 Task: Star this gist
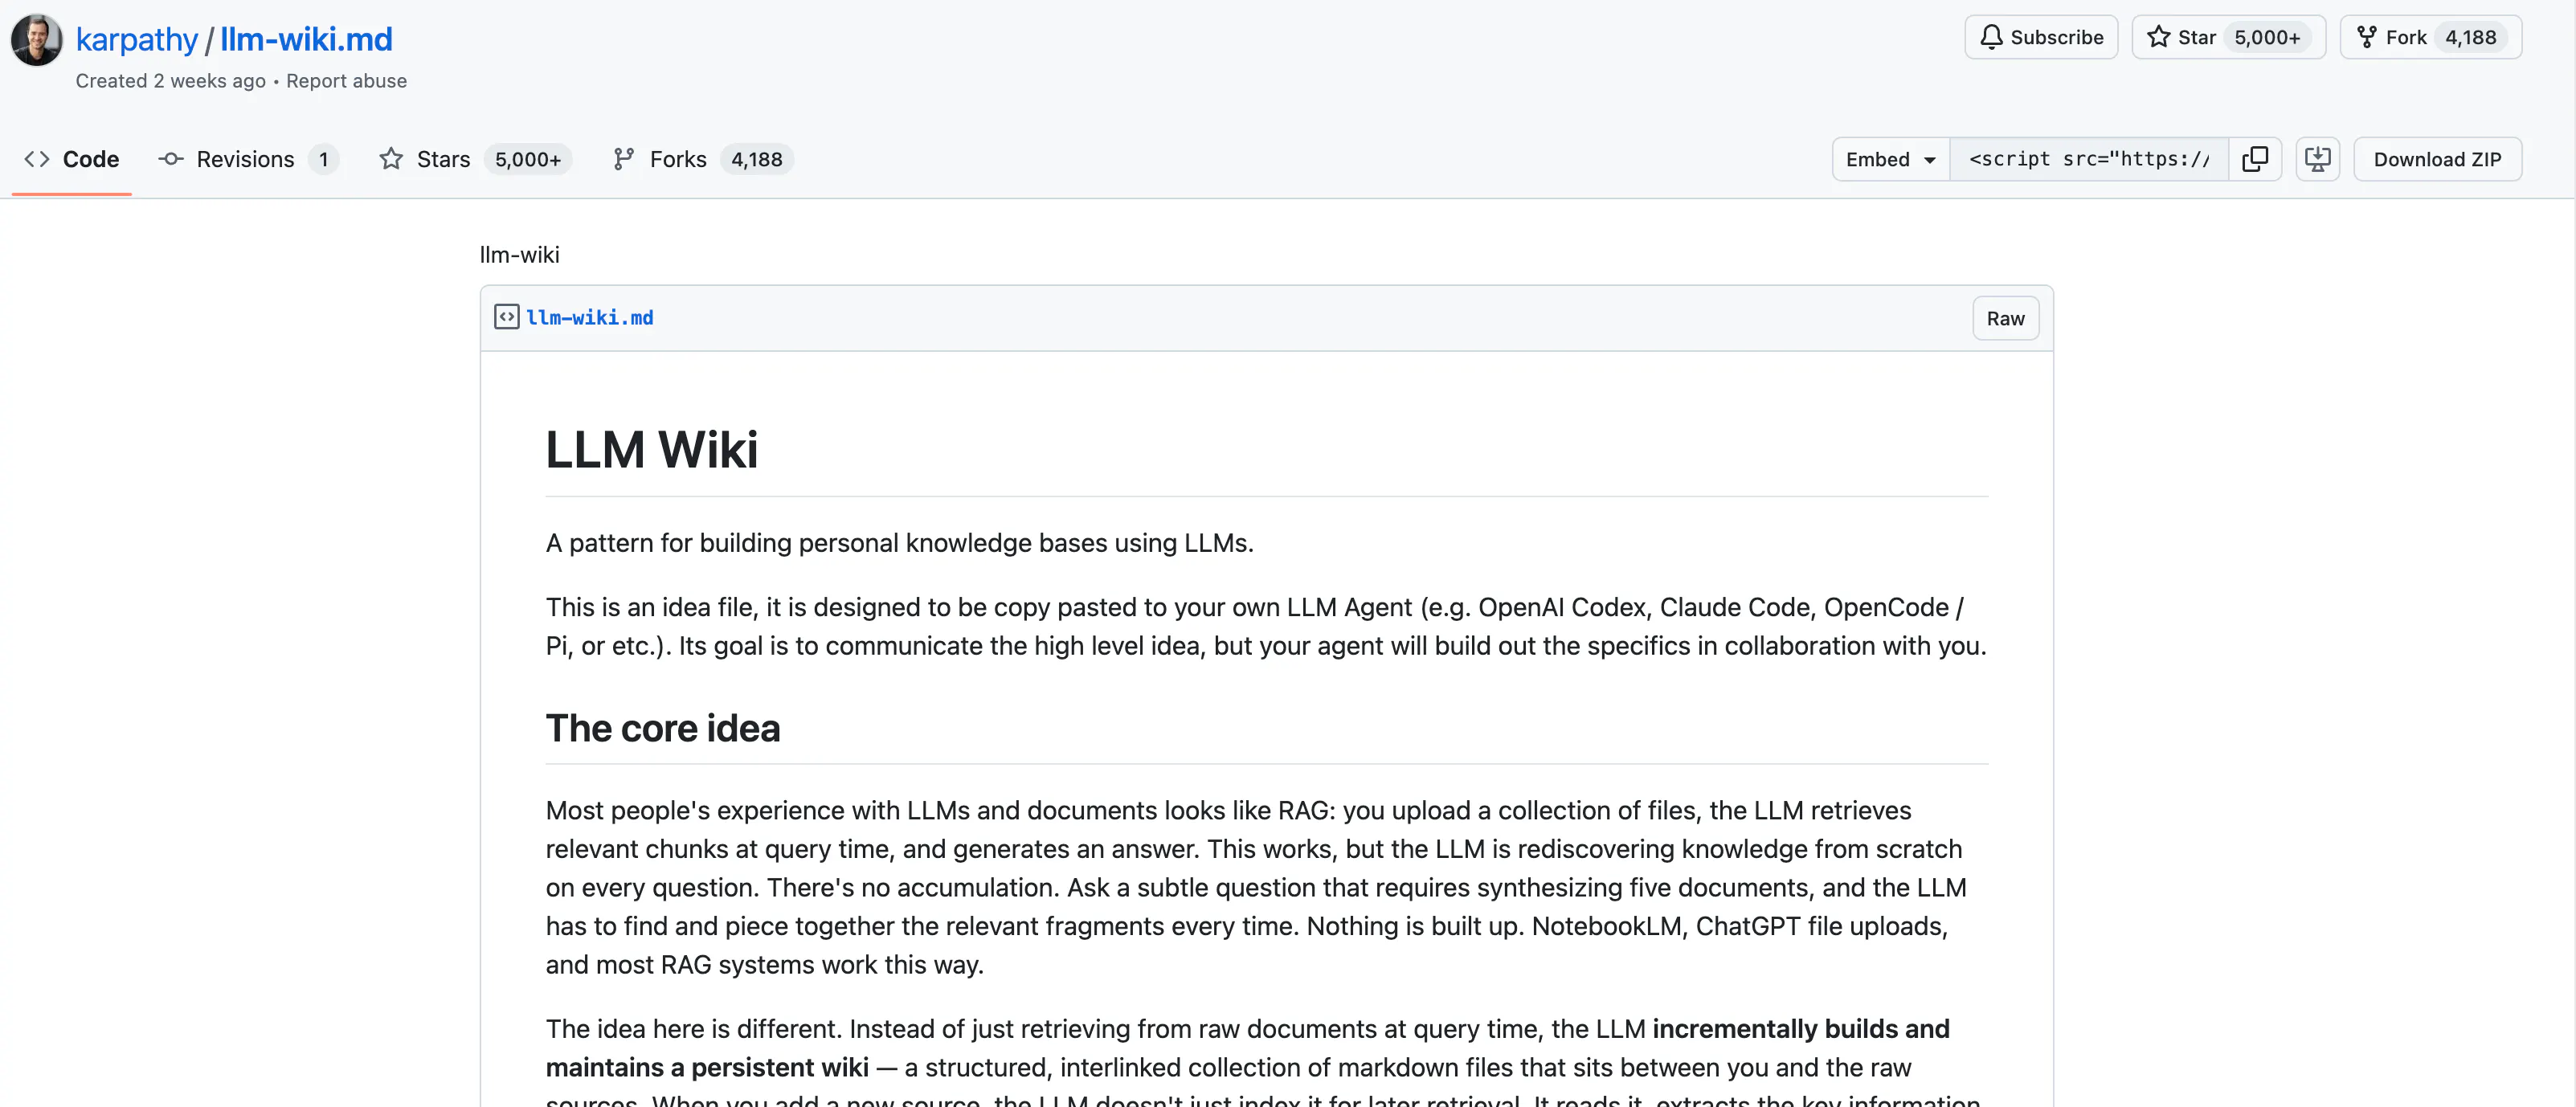pyautogui.click(x=2182, y=37)
